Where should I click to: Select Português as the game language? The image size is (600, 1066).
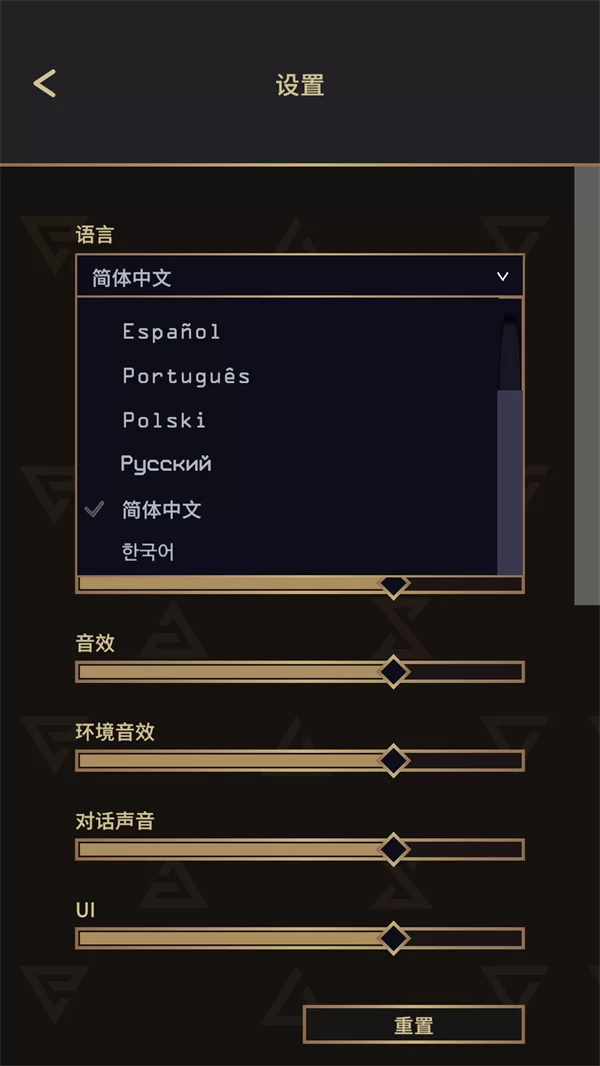(x=187, y=376)
